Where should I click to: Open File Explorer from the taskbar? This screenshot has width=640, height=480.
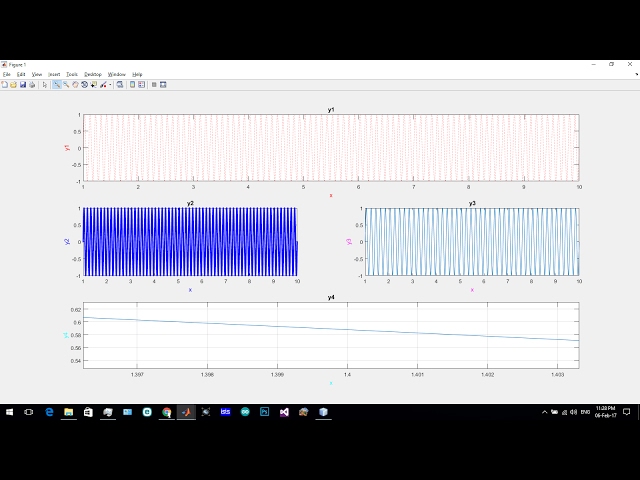pos(69,412)
